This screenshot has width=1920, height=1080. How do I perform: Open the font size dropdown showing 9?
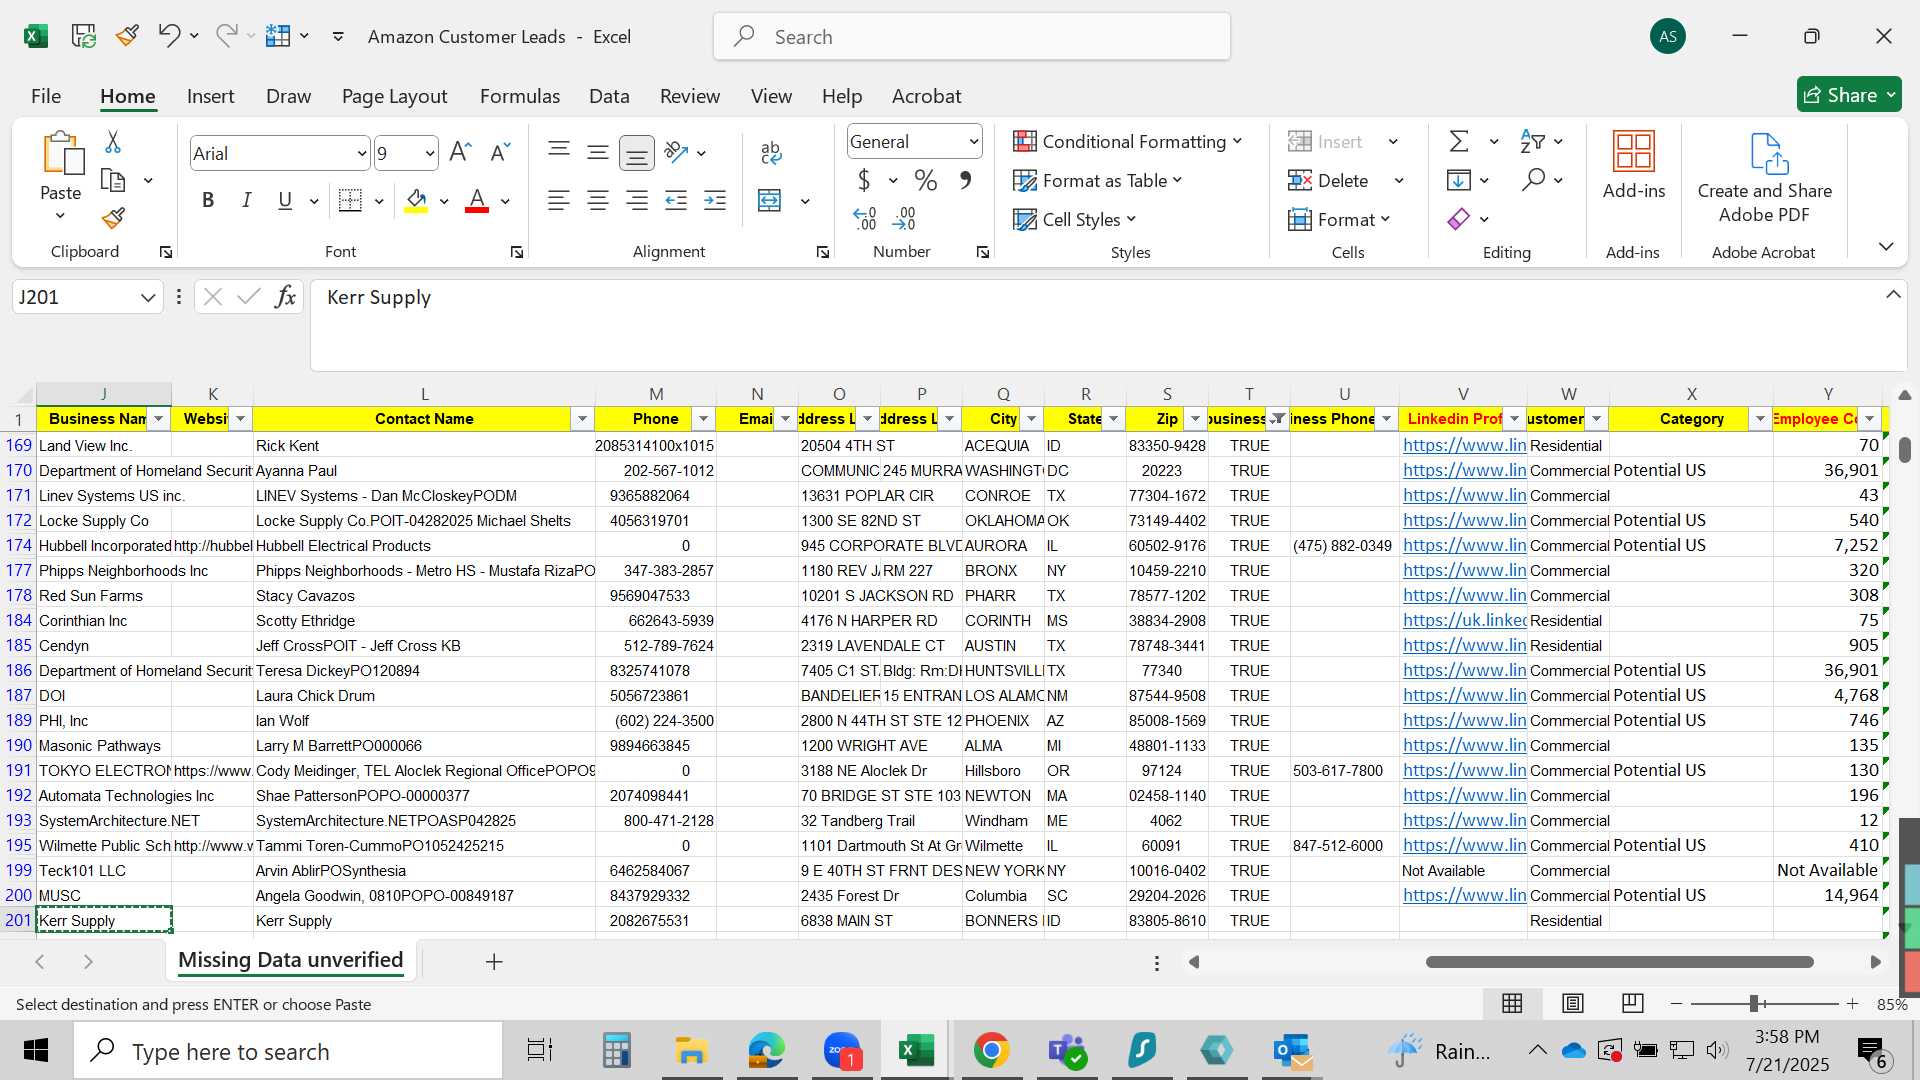[430, 153]
